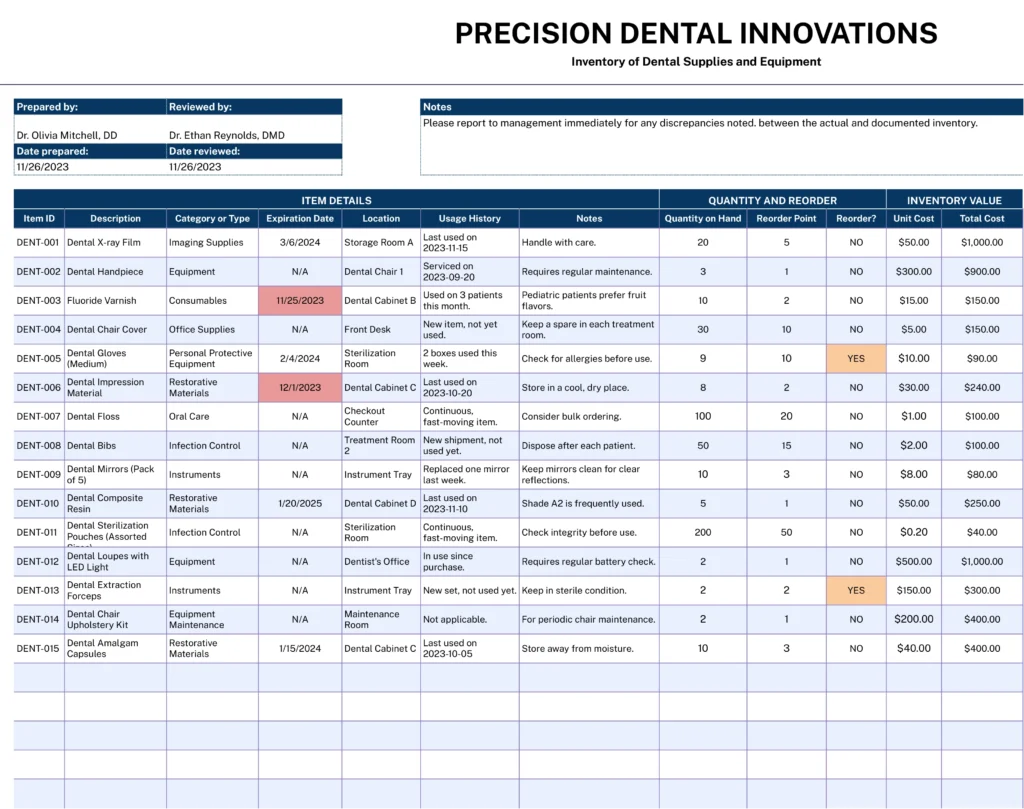
Task: Select the Dental Amalgam Capsules cell
Action: tap(116, 648)
